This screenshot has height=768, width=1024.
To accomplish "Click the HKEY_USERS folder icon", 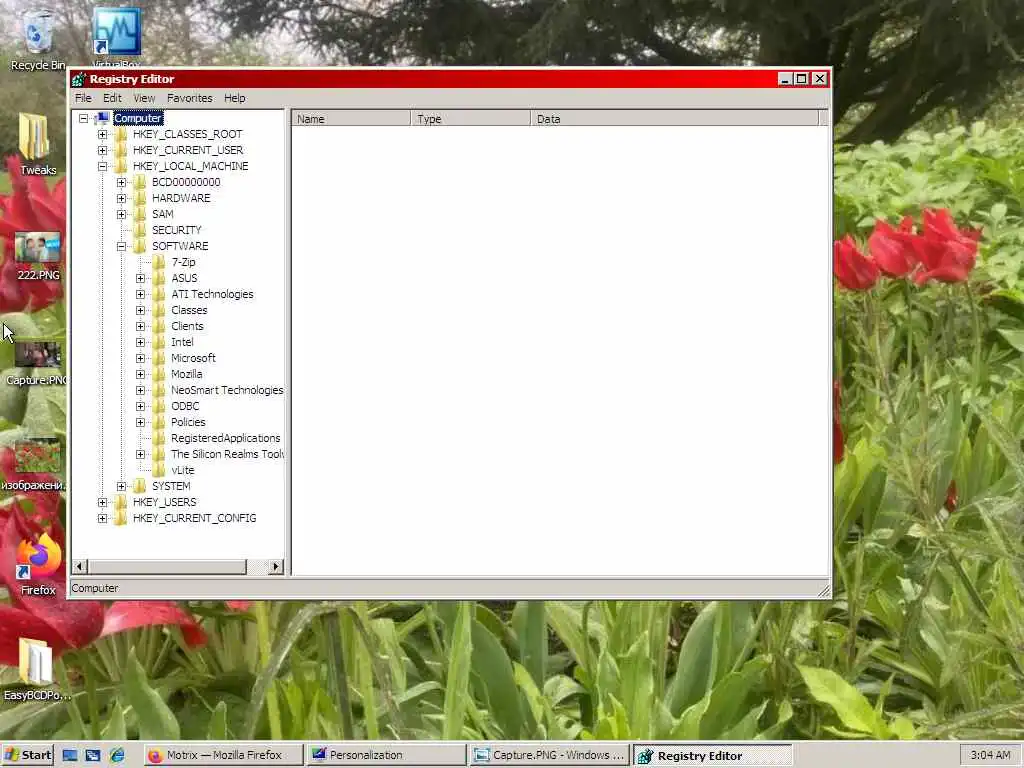I will point(120,502).
